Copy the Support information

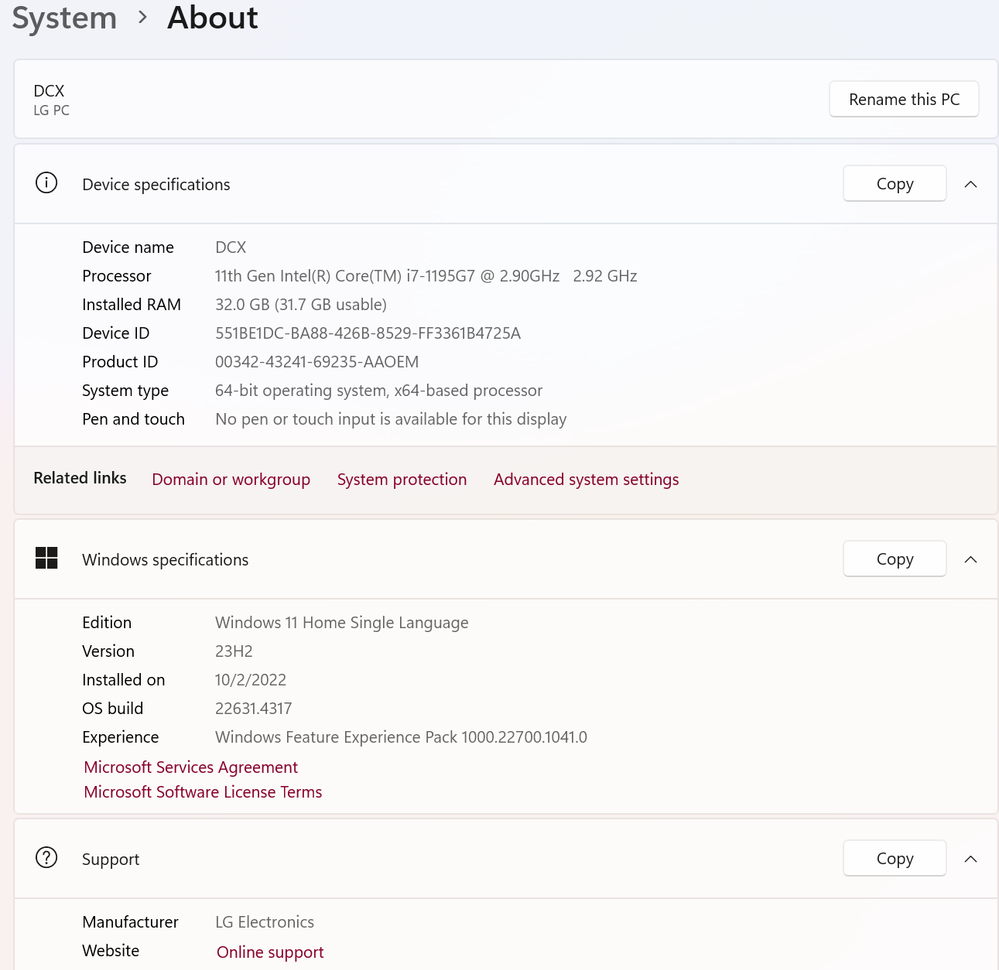pyautogui.click(x=895, y=859)
